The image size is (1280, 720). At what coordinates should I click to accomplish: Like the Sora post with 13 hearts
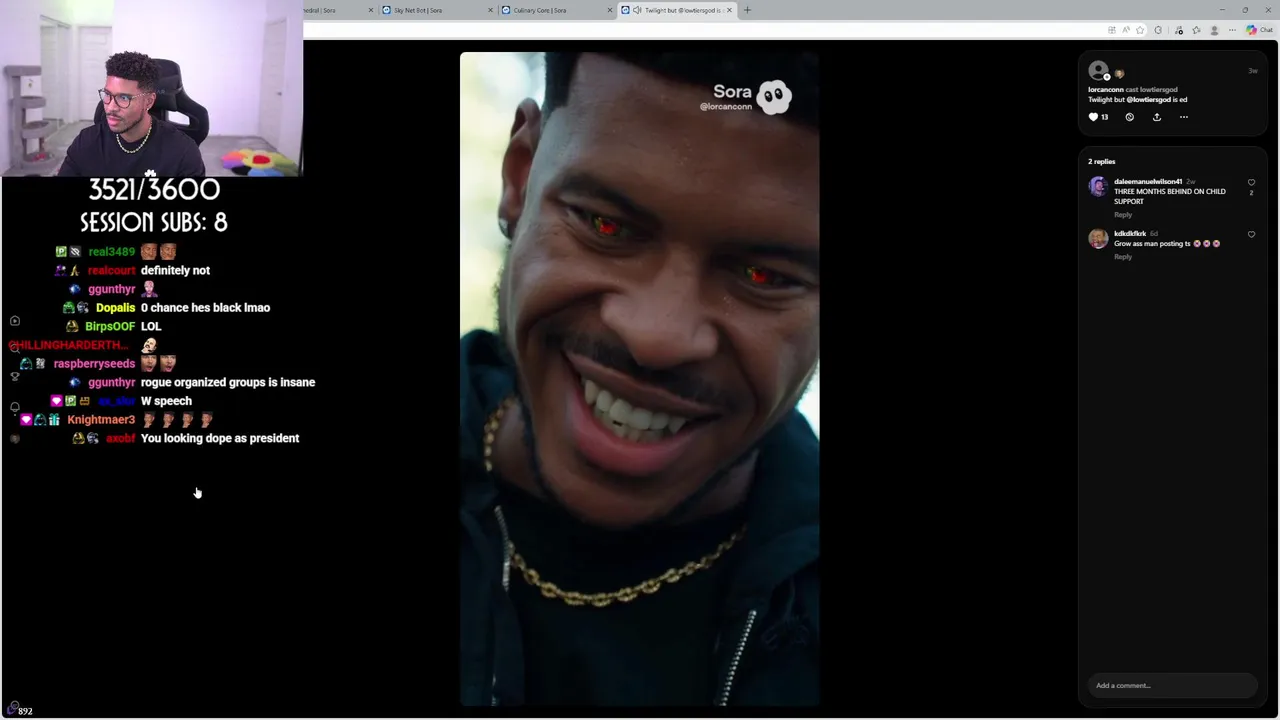(x=1093, y=117)
